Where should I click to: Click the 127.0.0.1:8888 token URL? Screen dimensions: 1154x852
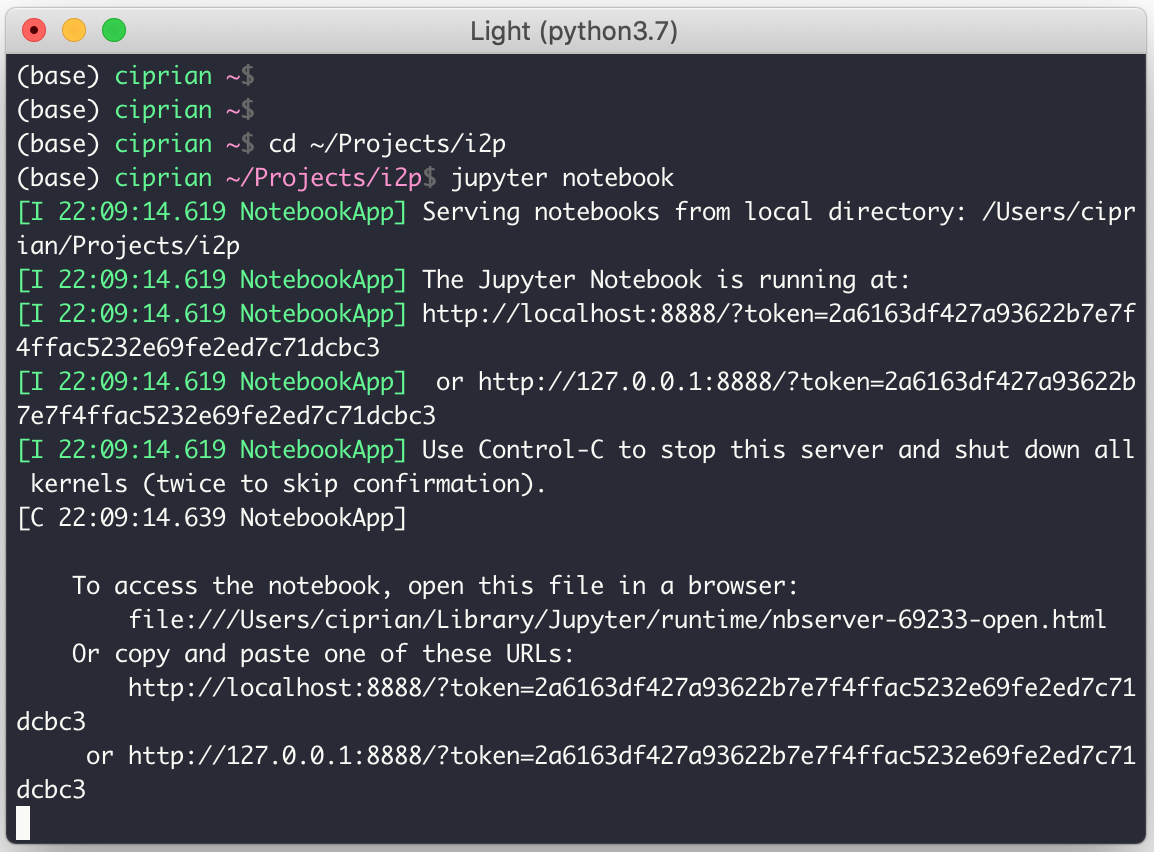(790, 381)
